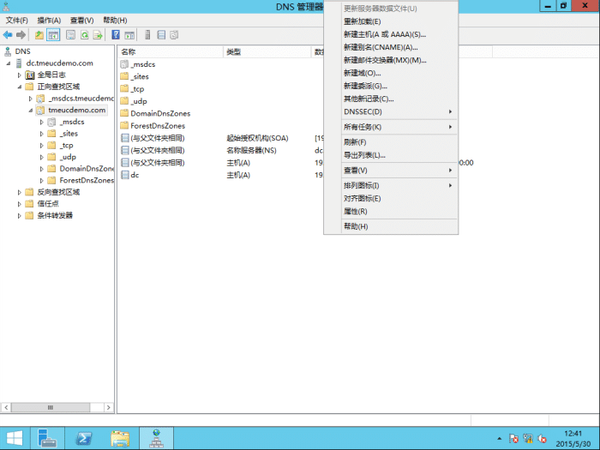The width and height of the screenshot is (600, 450).
Task: Choose 其他新记录(C) from context menu
Action: (391, 99)
